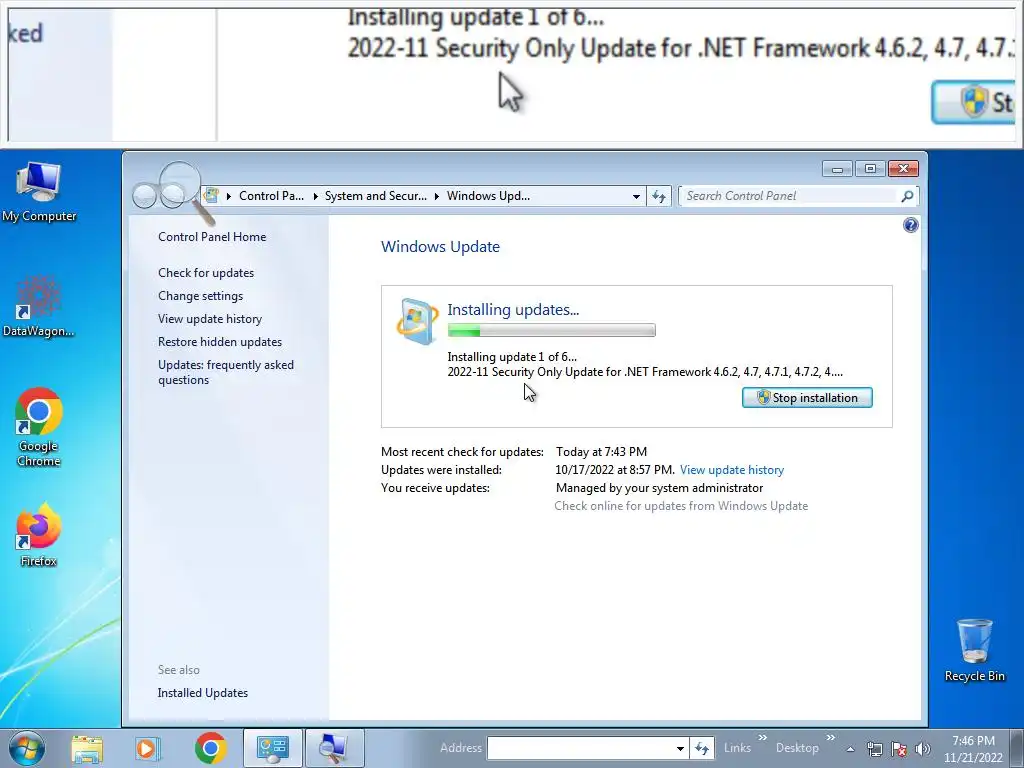
Task: Open the DataWagon desktop shortcut
Action: [x=39, y=307]
